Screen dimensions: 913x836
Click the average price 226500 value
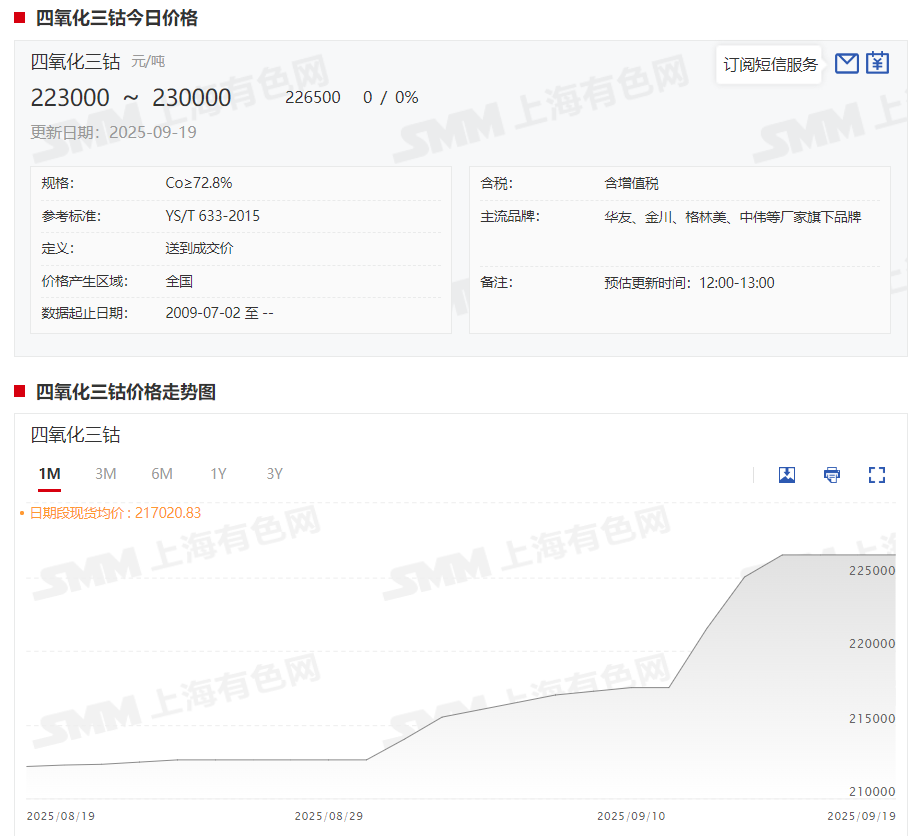coord(313,97)
